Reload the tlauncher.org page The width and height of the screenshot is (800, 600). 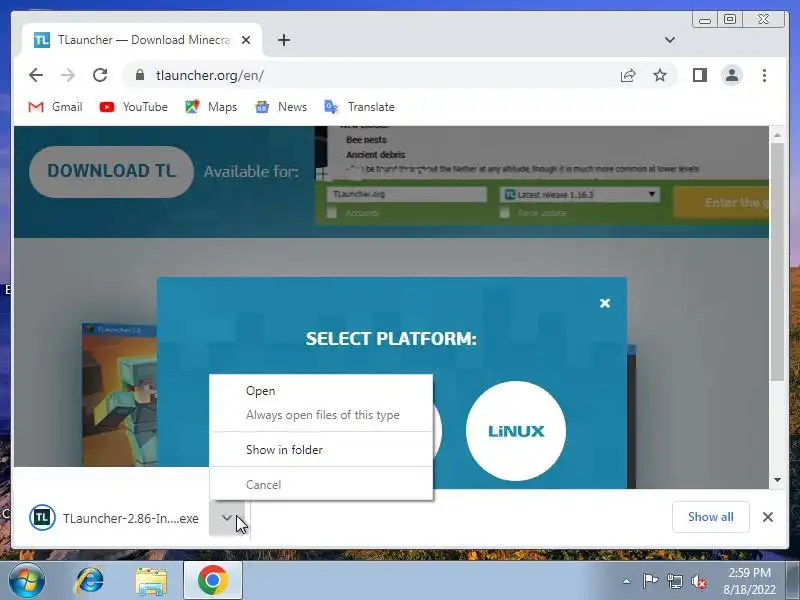[100, 76]
